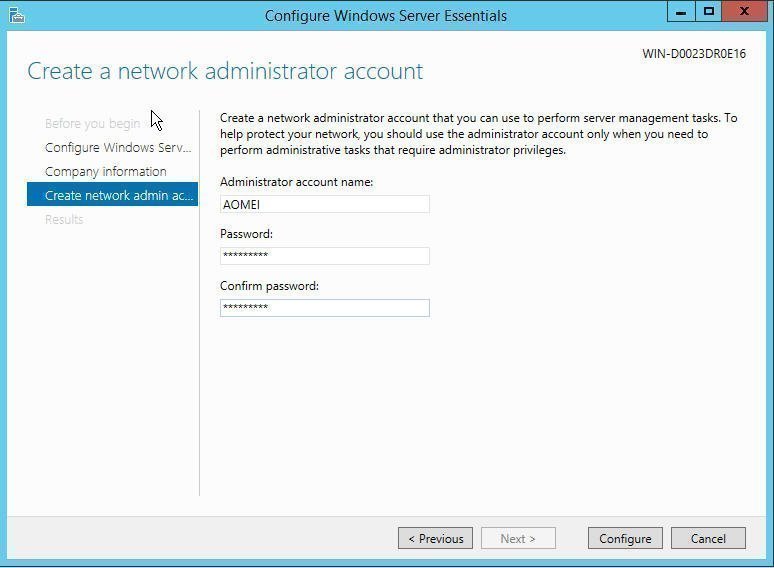Select the 'Create network admin ac...' step
The image size is (774, 568).
(112, 196)
